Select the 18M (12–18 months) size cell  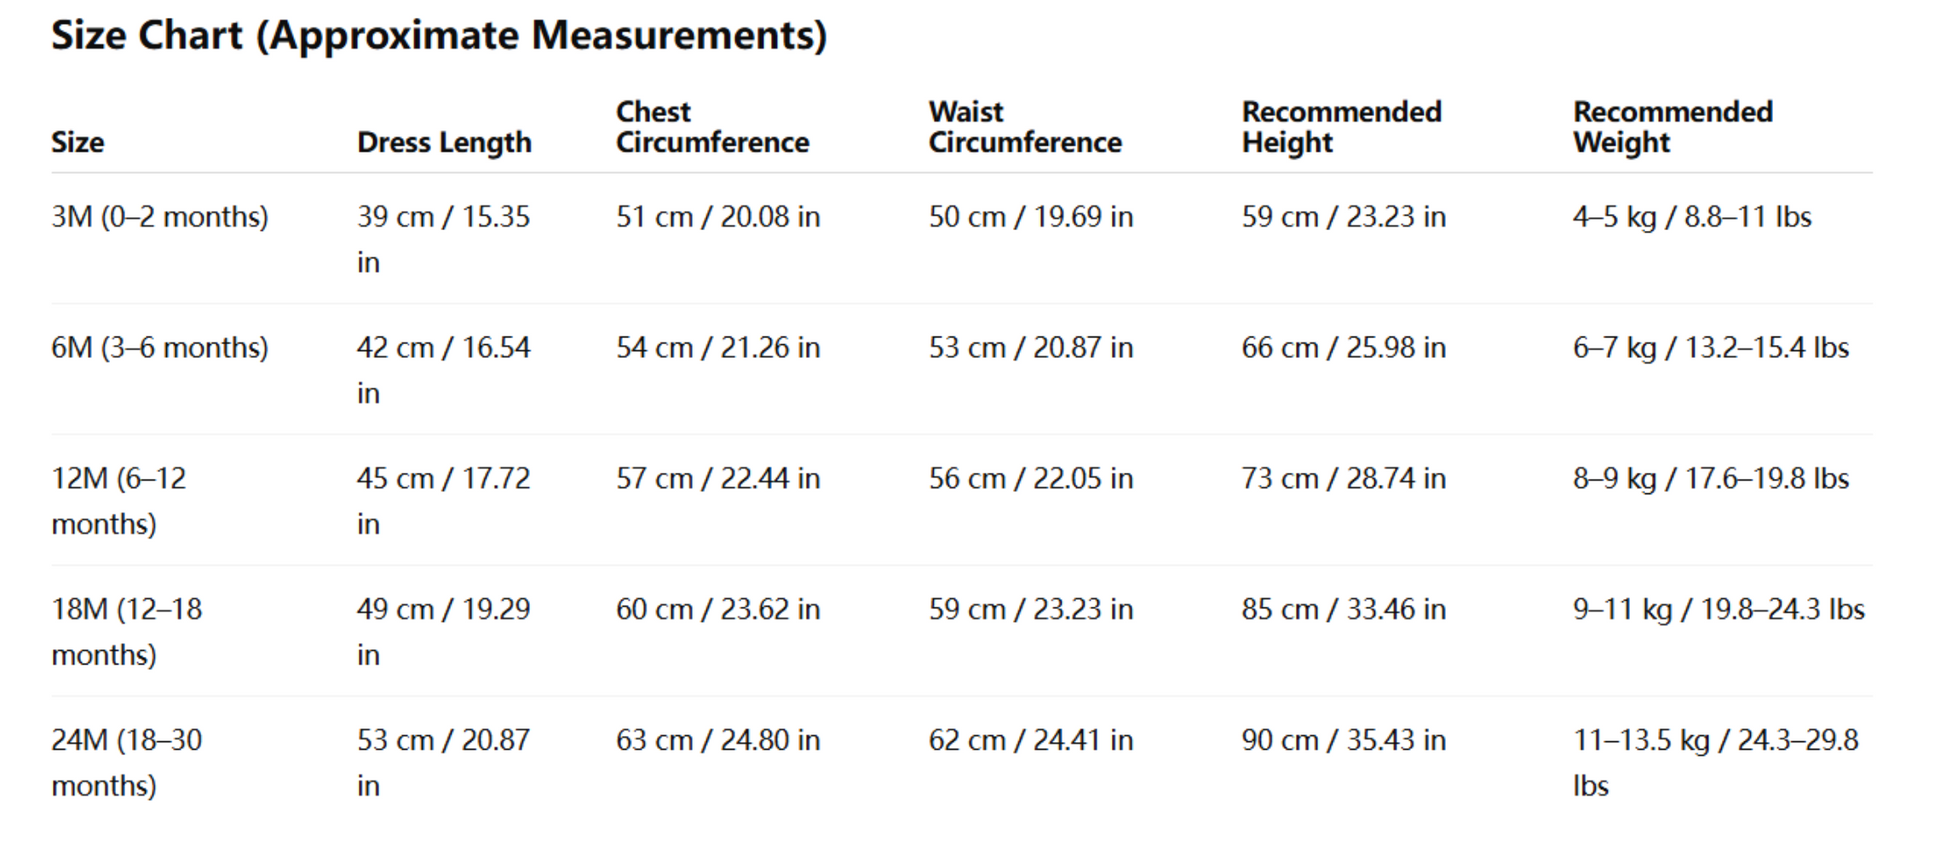tap(126, 631)
